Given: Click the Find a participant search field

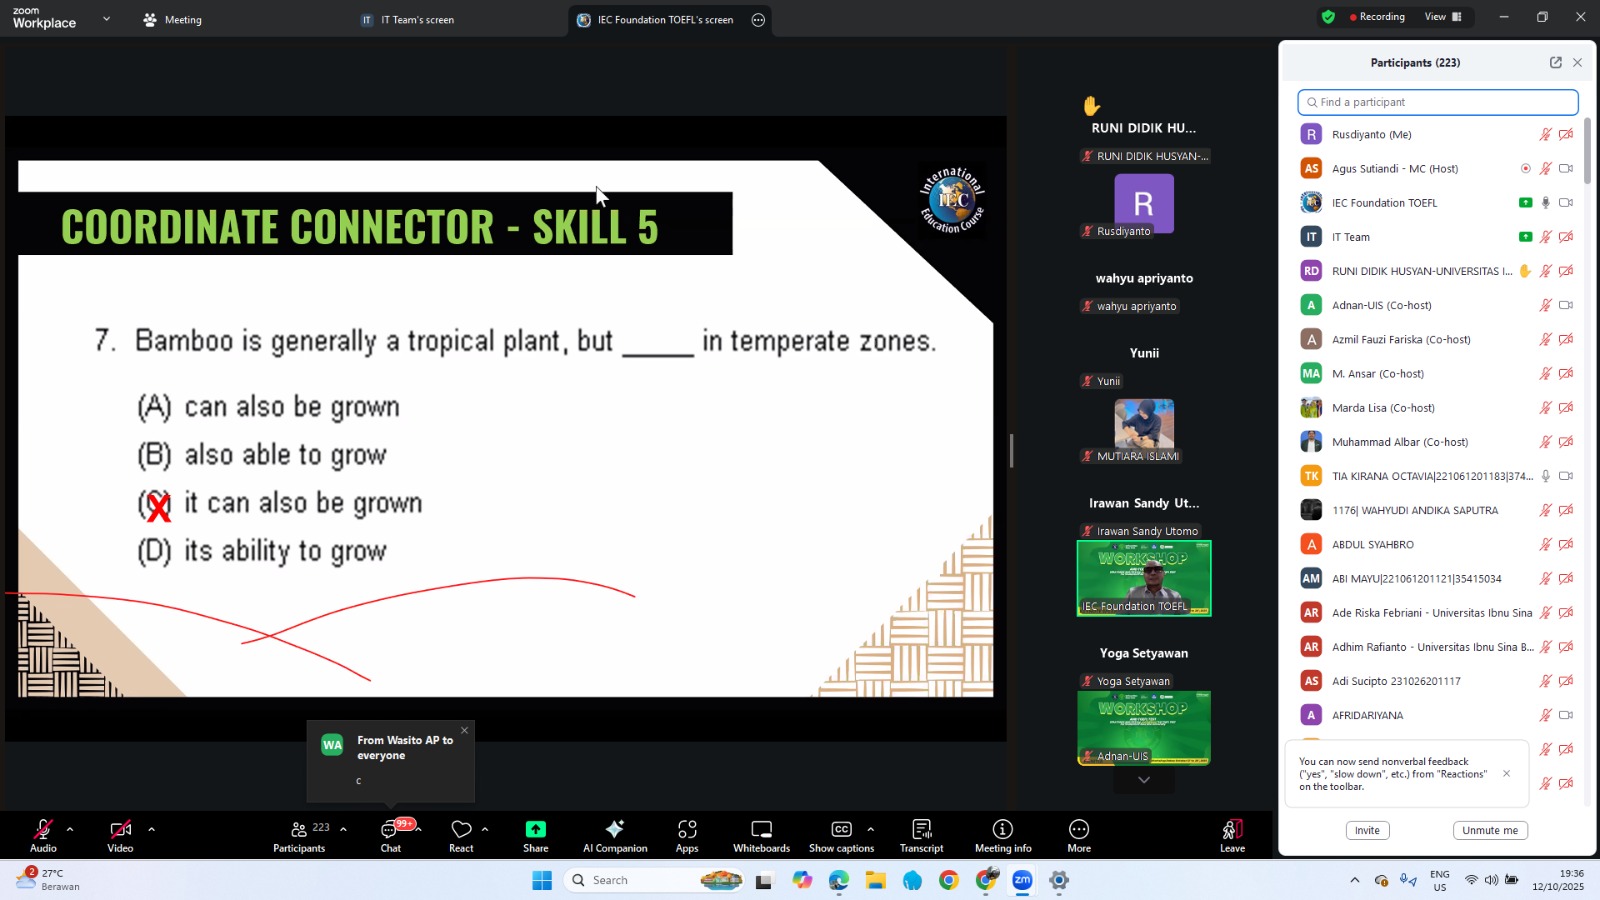Looking at the screenshot, I should (1438, 102).
